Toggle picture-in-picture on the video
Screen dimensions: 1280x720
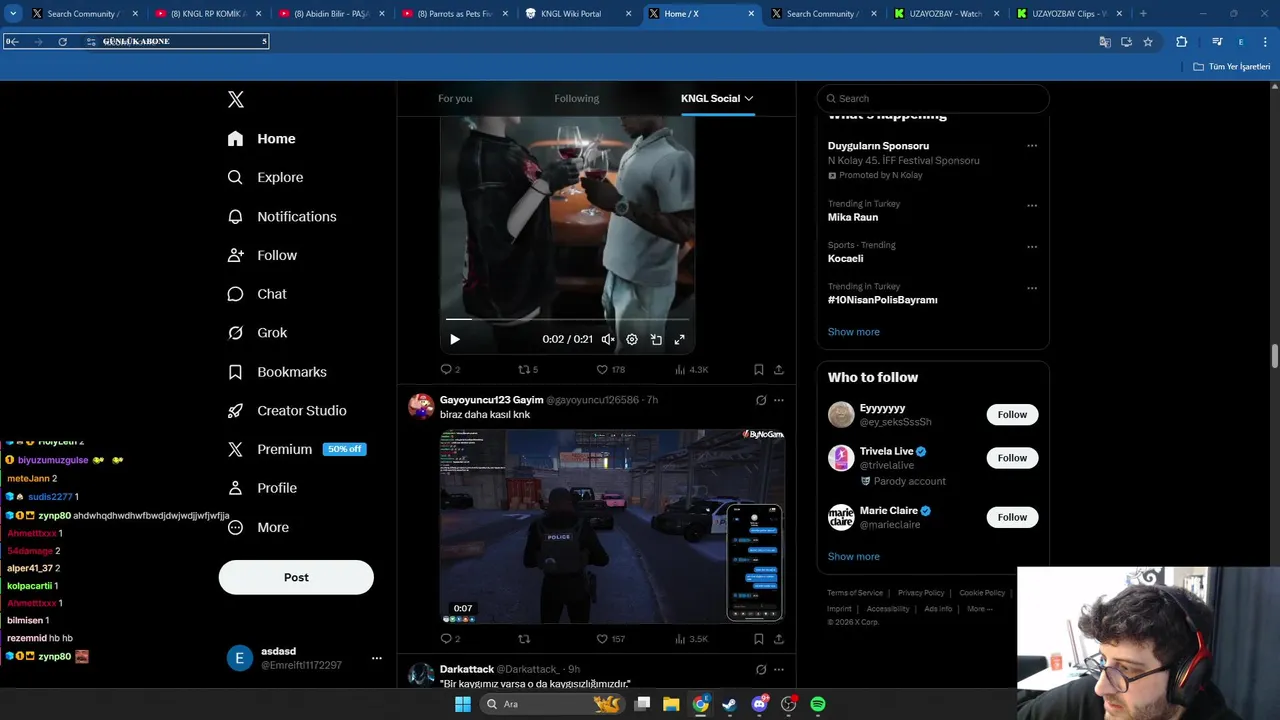[656, 339]
